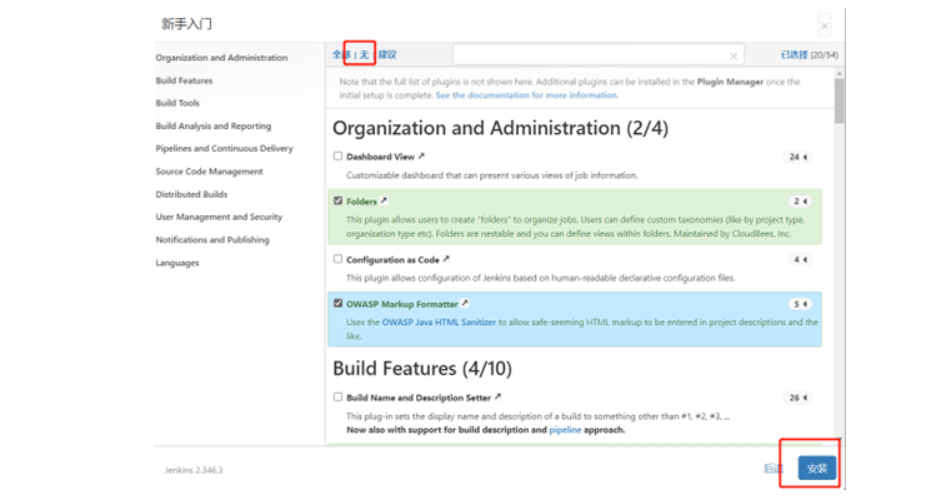The height and width of the screenshot is (497, 930).
Task: Show selected plugins via 已选择 link
Action: pyautogui.click(x=794, y=55)
